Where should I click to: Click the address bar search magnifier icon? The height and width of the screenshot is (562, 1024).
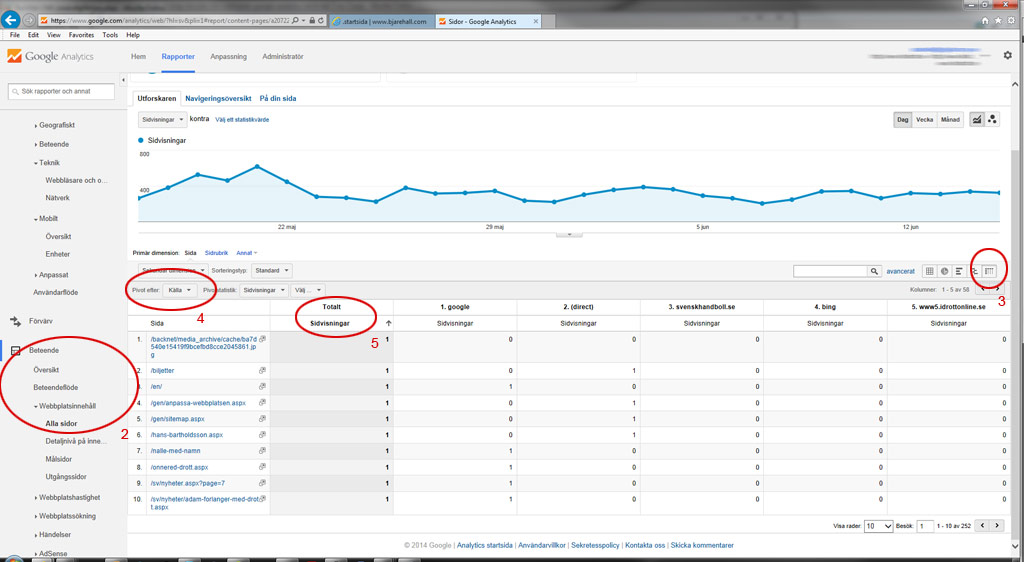296,21
